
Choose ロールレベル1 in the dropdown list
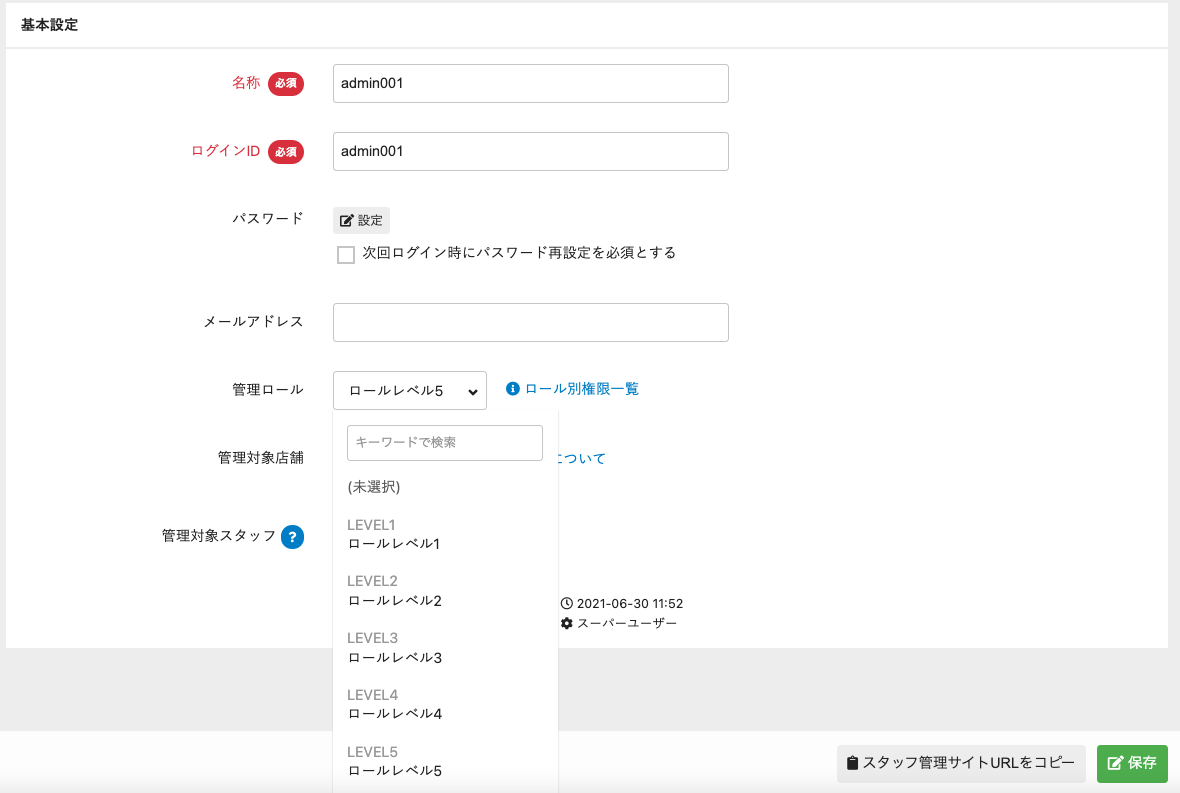point(394,544)
